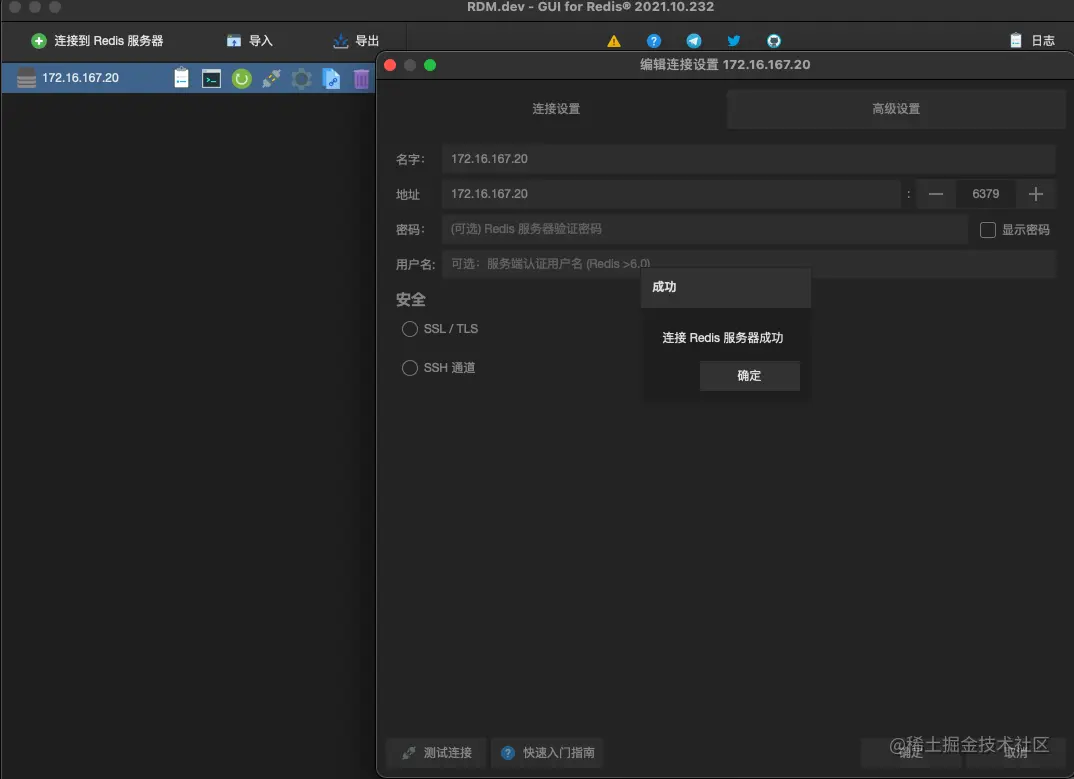Click the disconnect plug icon

click(x=271, y=79)
